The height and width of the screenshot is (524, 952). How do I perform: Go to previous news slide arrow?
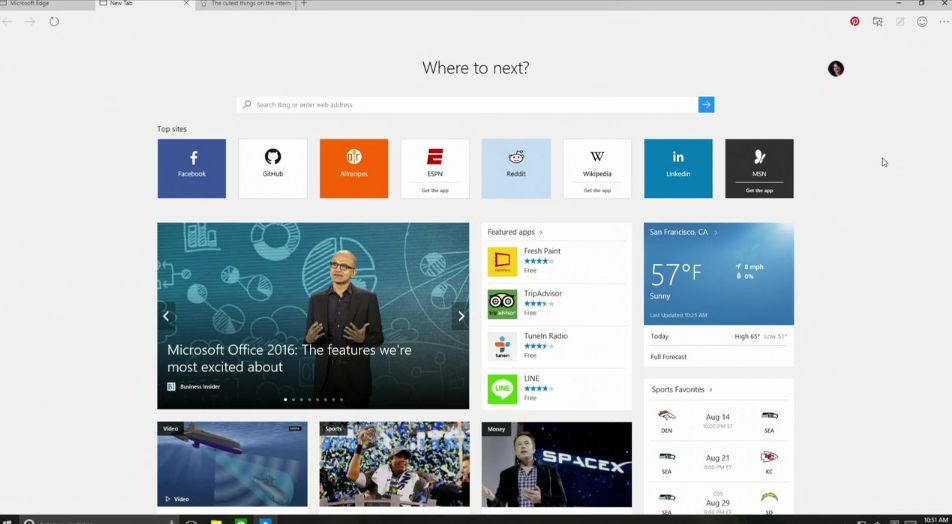pos(166,316)
